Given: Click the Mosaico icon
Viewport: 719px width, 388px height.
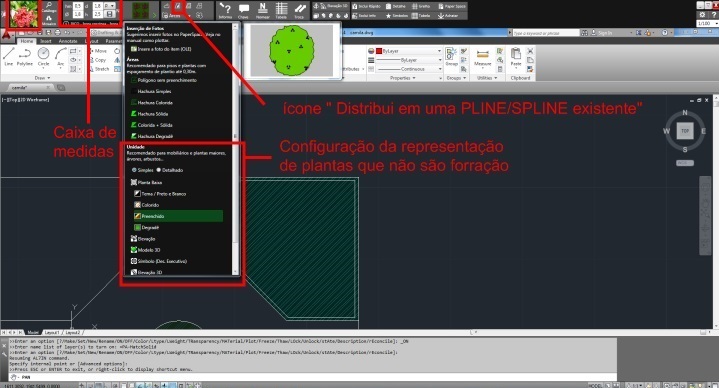Looking at the screenshot, I should pyautogui.click(x=49, y=20).
